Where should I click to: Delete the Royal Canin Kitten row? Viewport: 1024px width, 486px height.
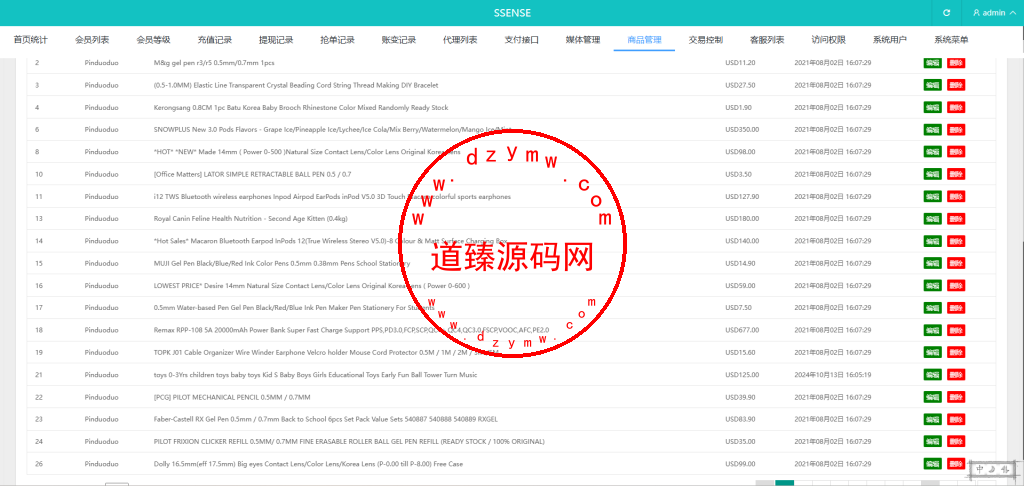(x=956, y=219)
